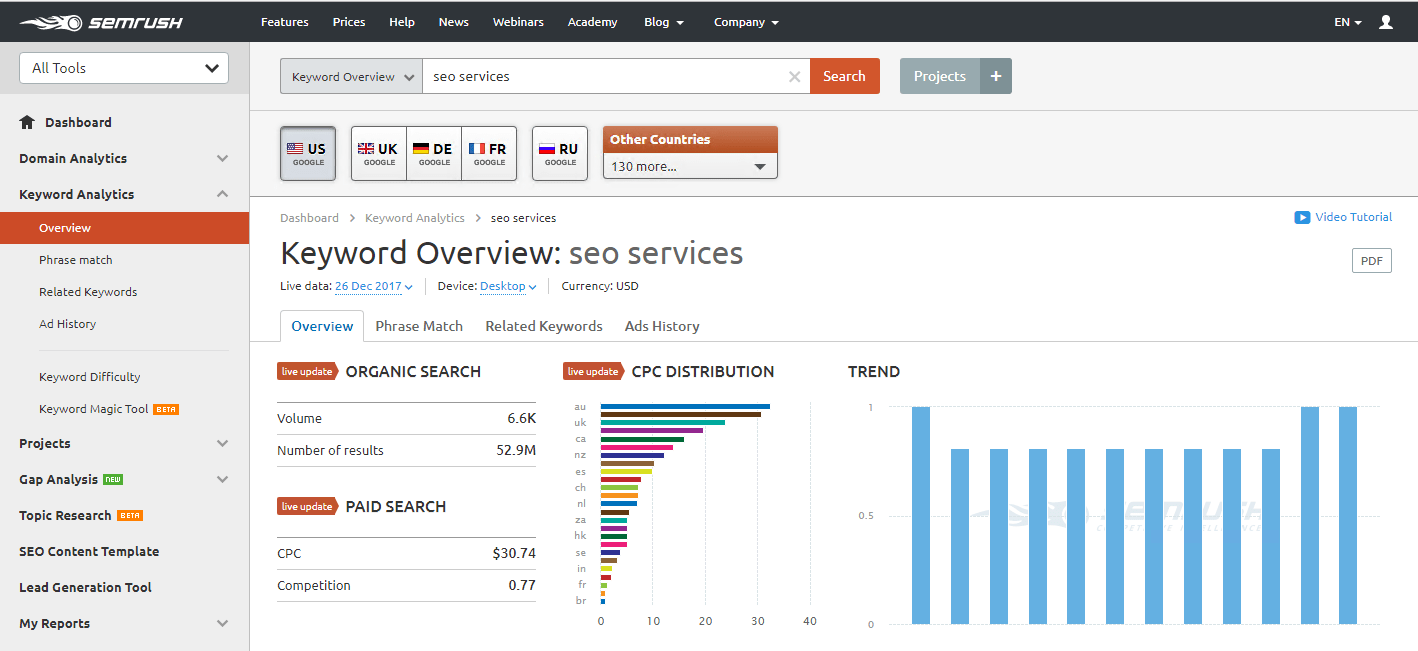
Task: Click the Video Tutorial play icon
Action: 1302,217
